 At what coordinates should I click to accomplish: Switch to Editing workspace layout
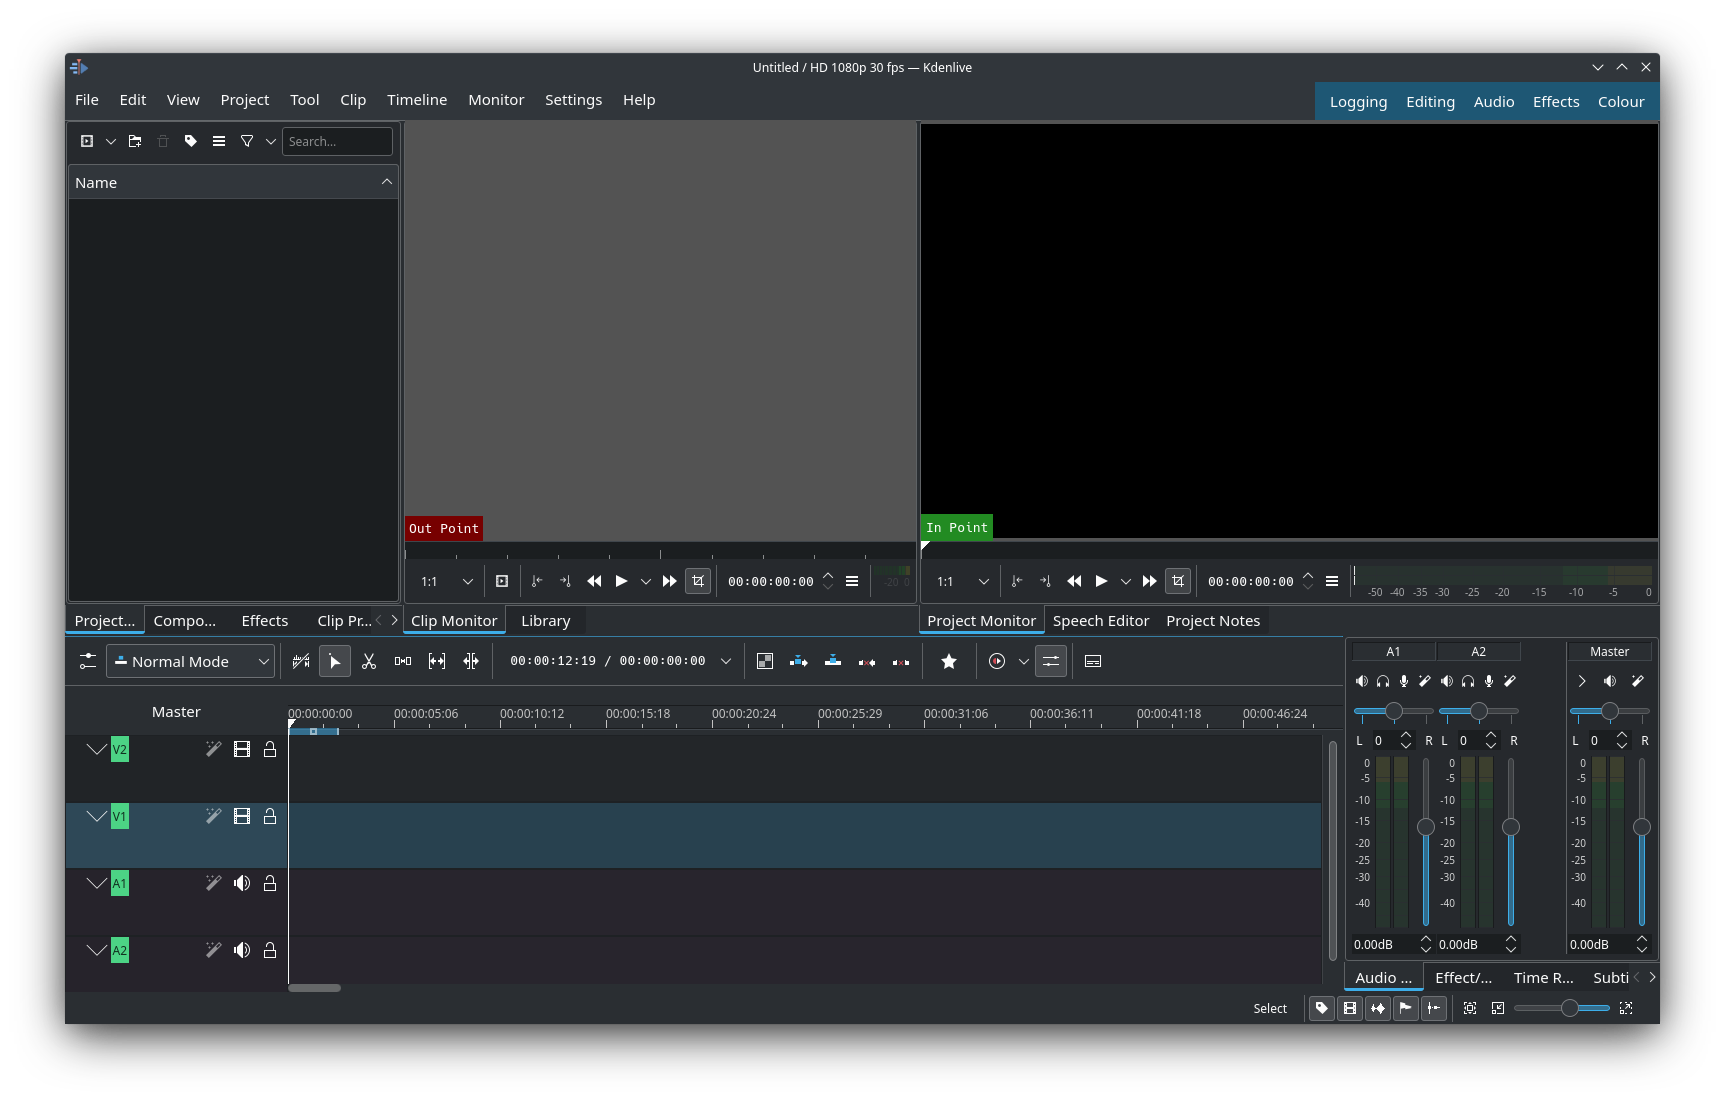click(1430, 102)
